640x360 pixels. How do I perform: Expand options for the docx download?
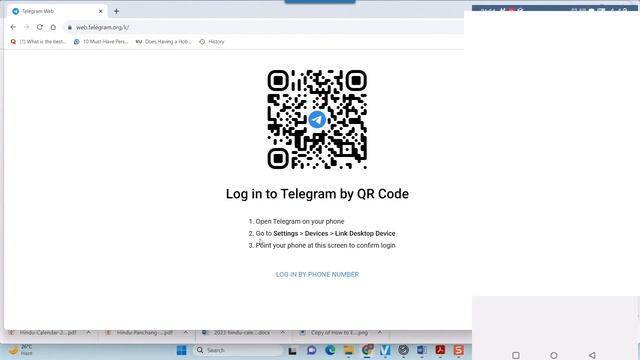coord(282,333)
